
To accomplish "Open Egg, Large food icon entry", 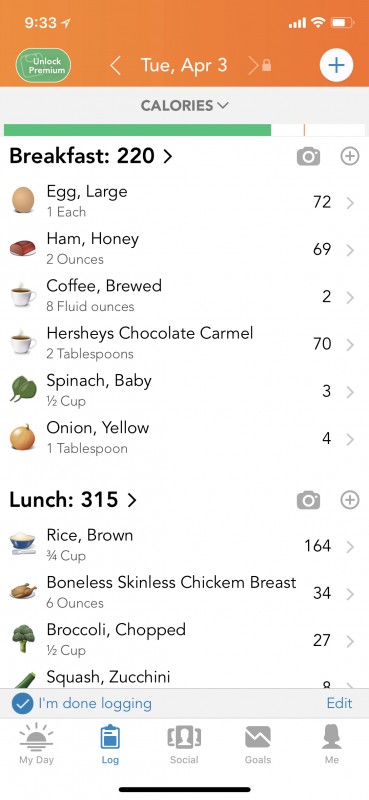I will pos(23,199).
